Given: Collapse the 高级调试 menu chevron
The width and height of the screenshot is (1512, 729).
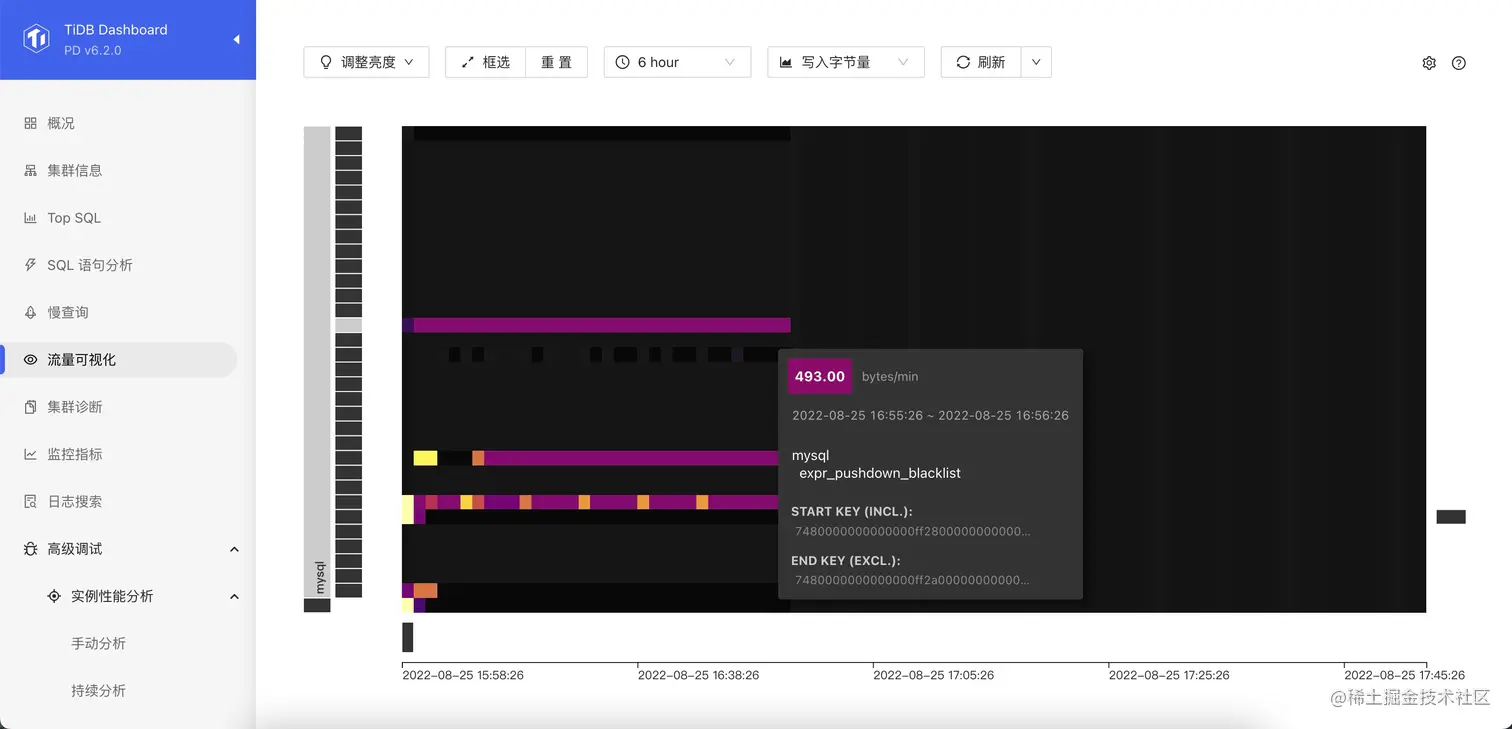Looking at the screenshot, I should click(234, 549).
